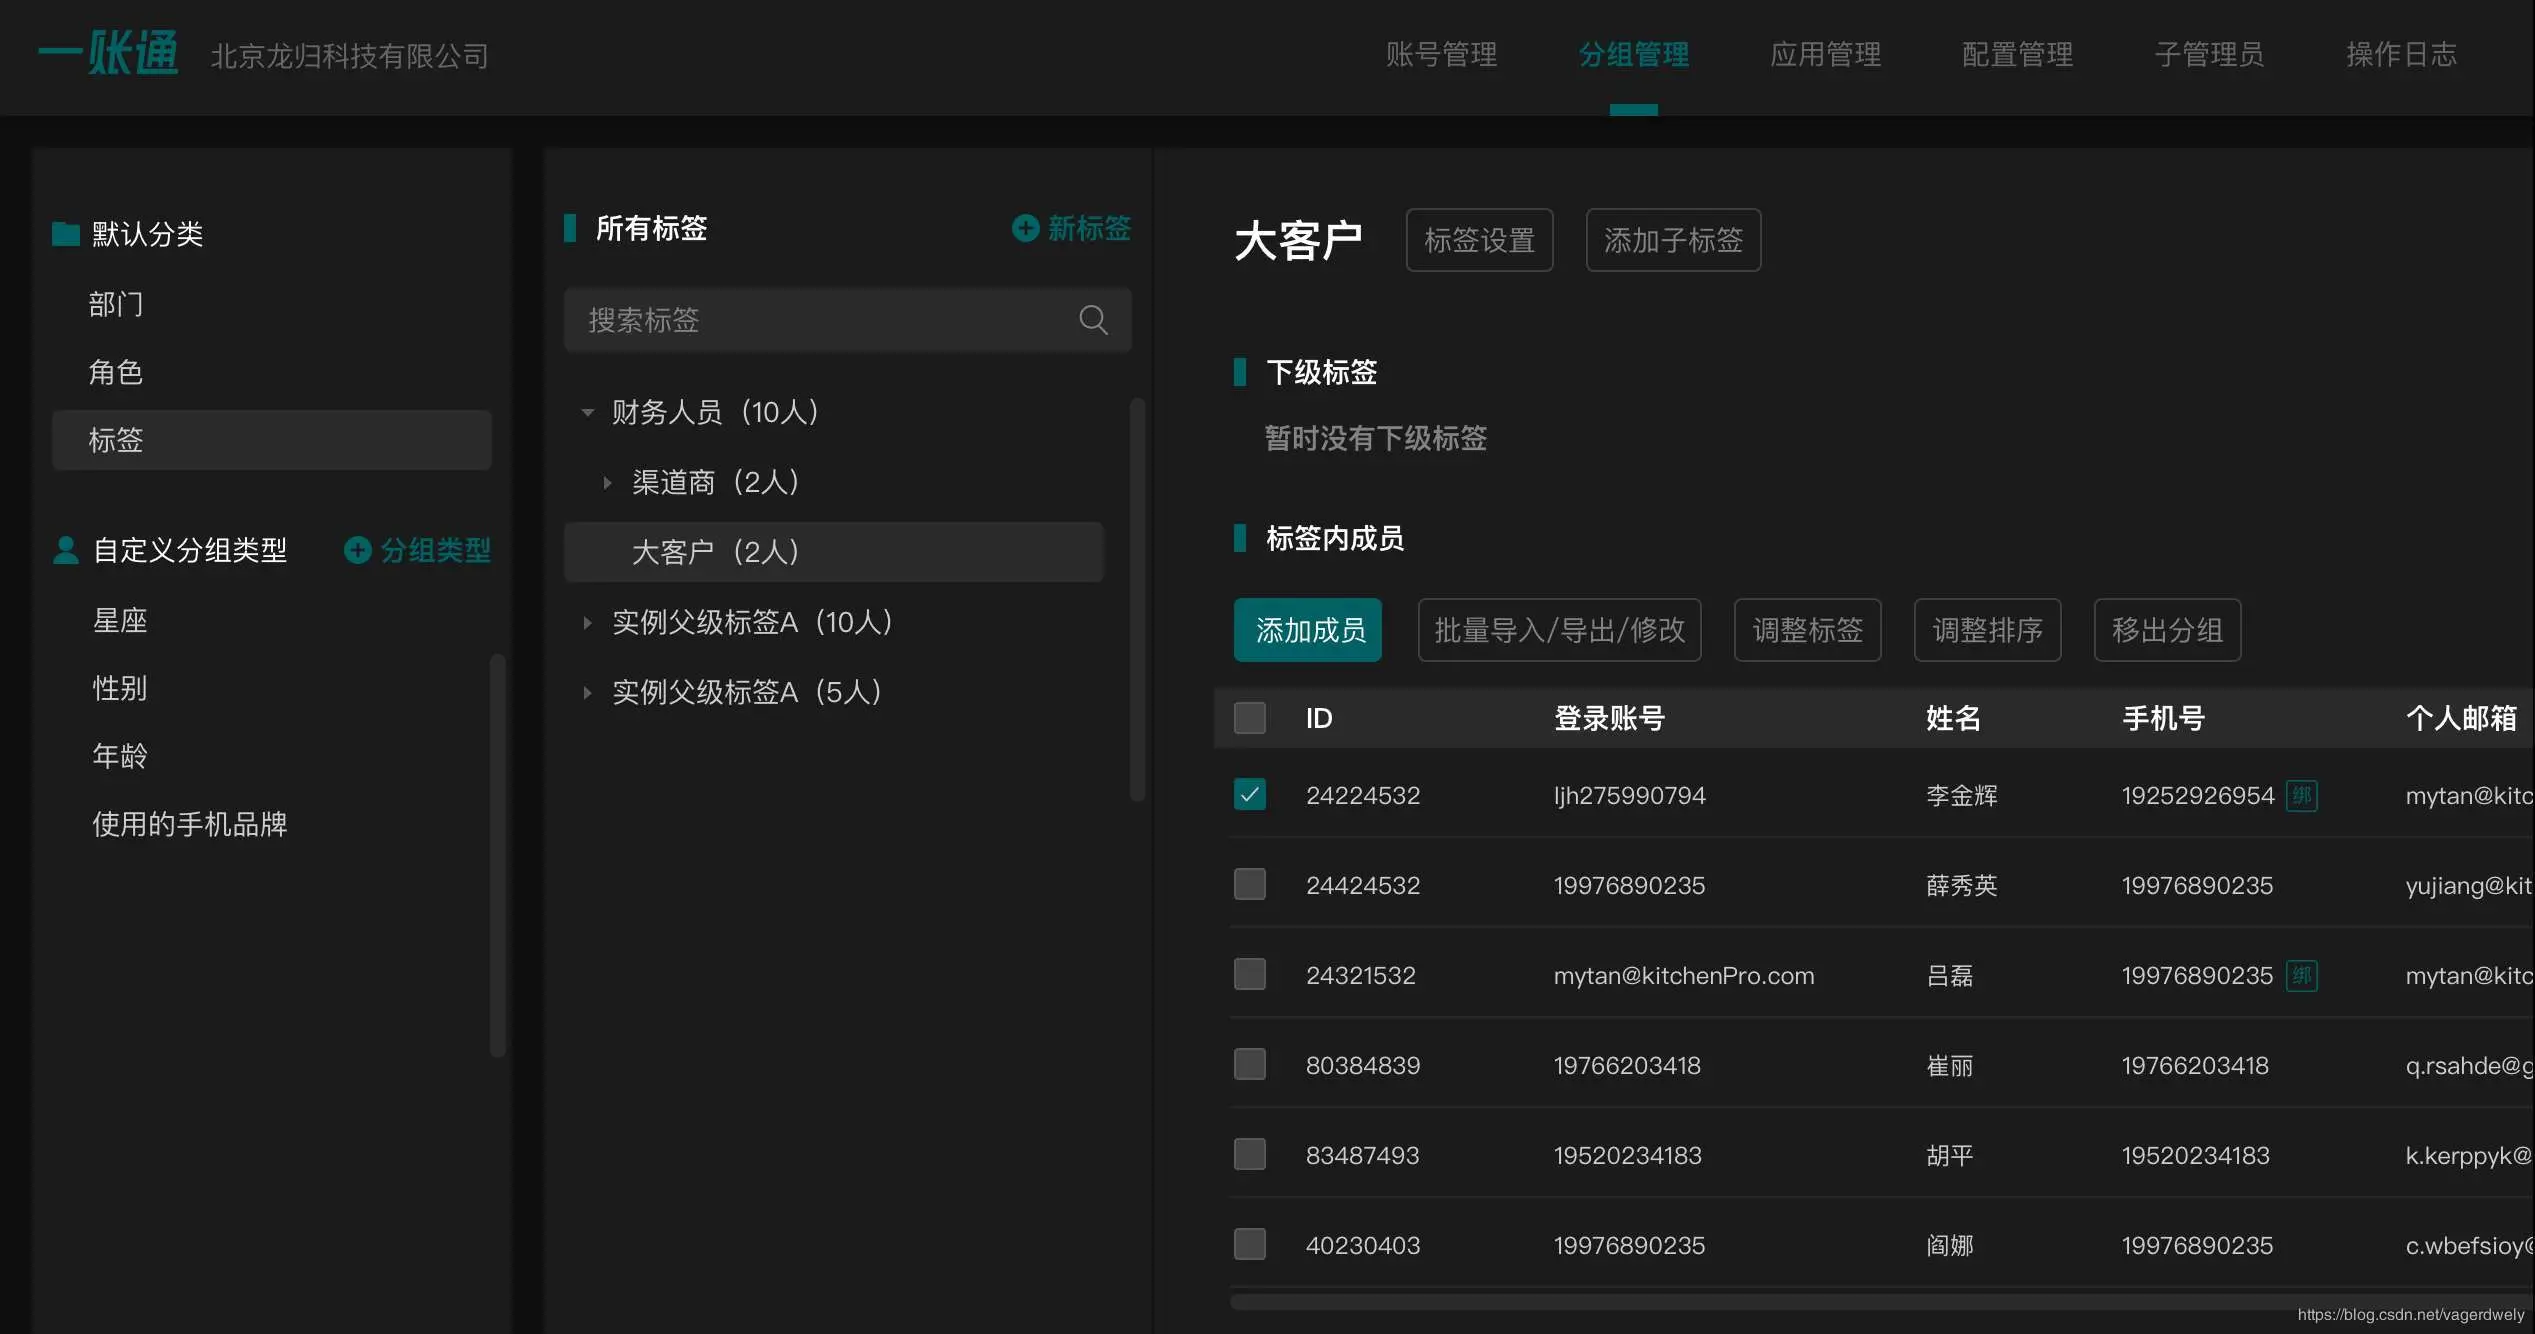Click the 绑 badge in 吕磊's row

[2301, 976]
